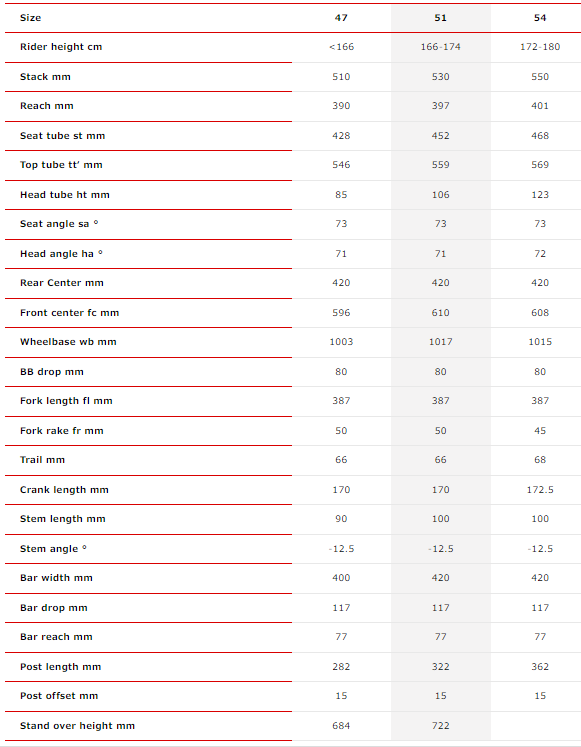Click the Rider height cm row label
Image resolution: width=581 pixels, height=747 pixels.
point(61,47)
